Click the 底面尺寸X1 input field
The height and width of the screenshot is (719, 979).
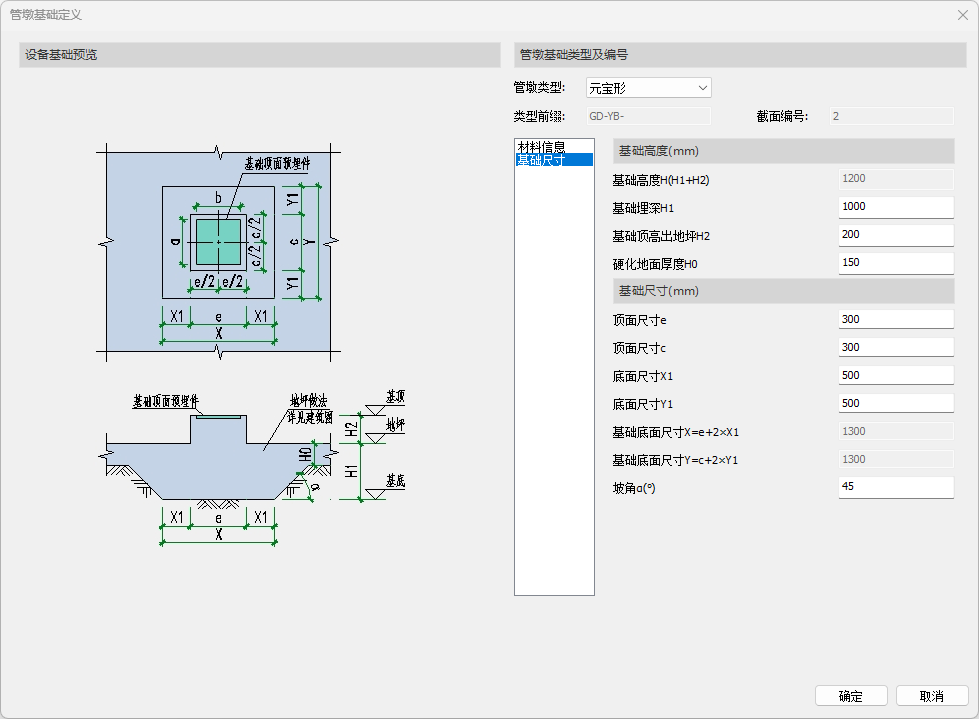point(895,376)
